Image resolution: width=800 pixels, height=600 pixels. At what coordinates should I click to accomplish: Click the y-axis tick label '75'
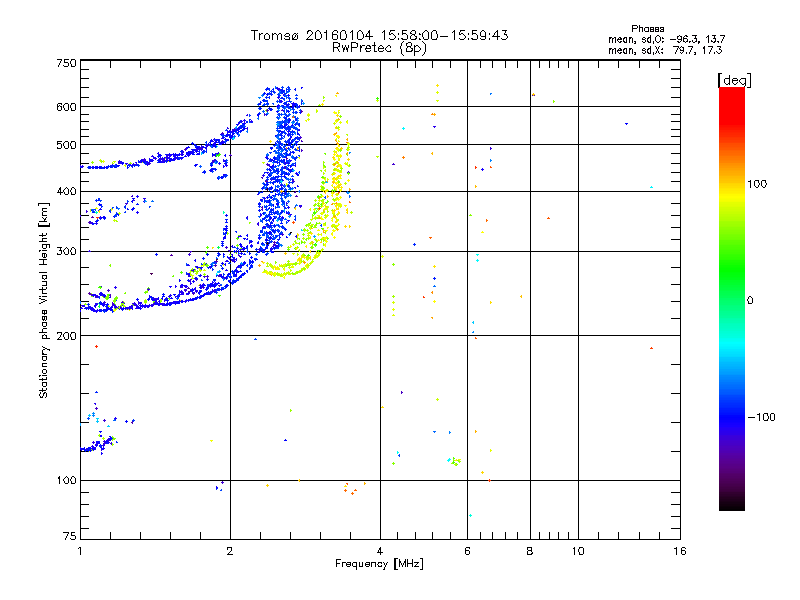[x=70, y=536]
